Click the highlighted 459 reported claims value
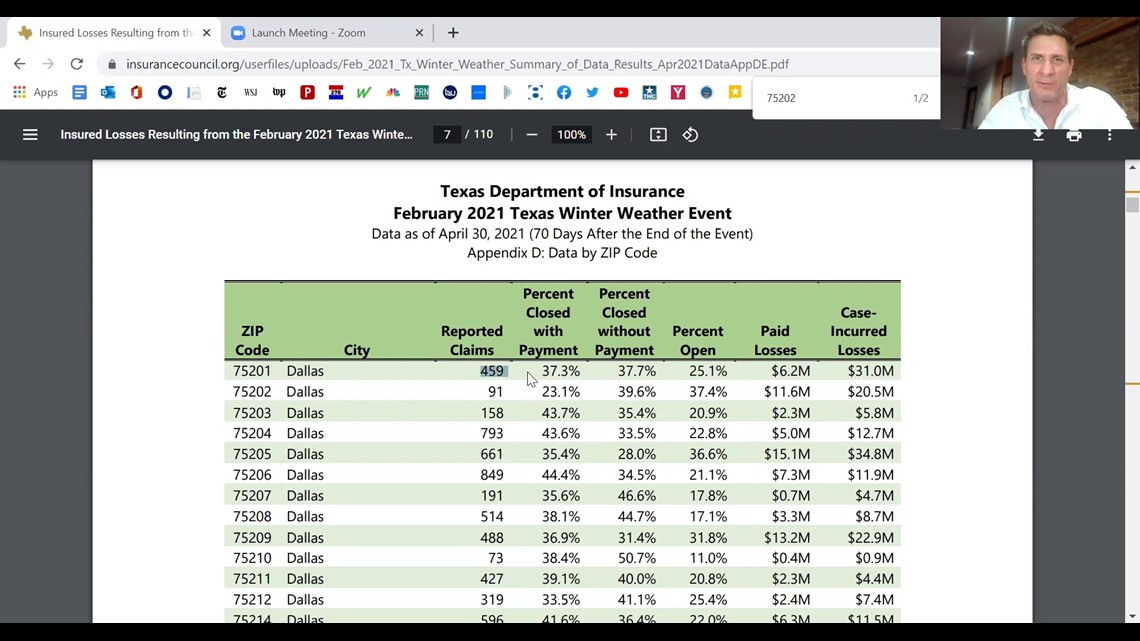 click(492, 371)
